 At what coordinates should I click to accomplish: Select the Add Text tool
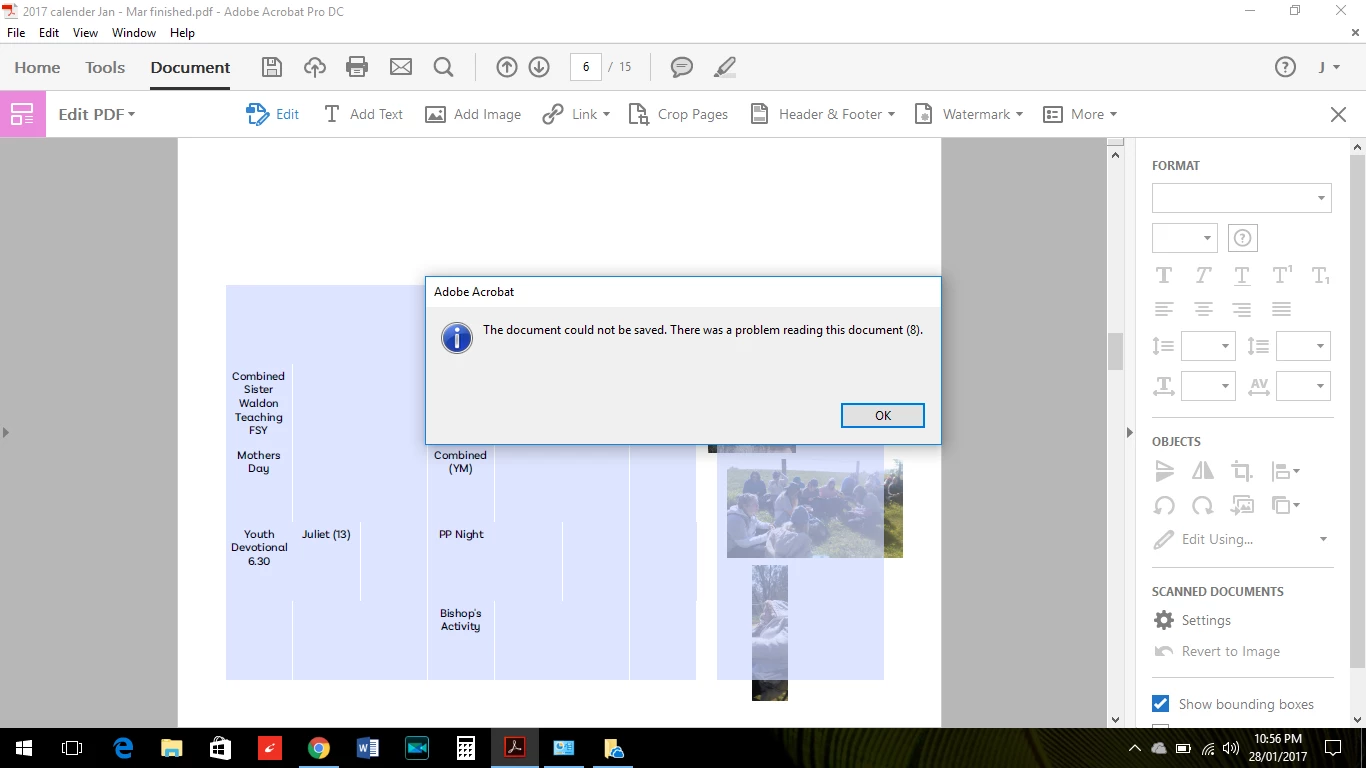363,114
